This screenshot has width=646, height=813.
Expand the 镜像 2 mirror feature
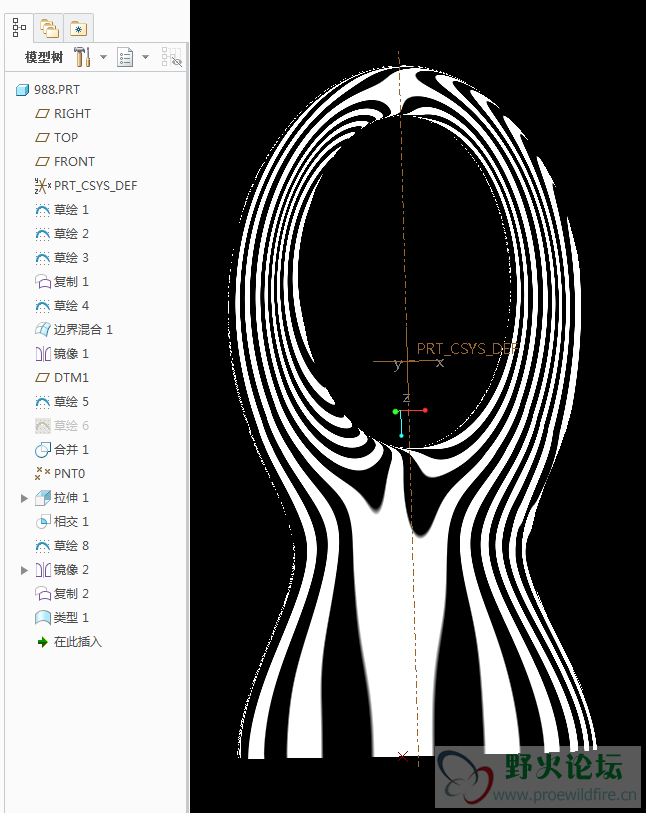tap(24, 570)
